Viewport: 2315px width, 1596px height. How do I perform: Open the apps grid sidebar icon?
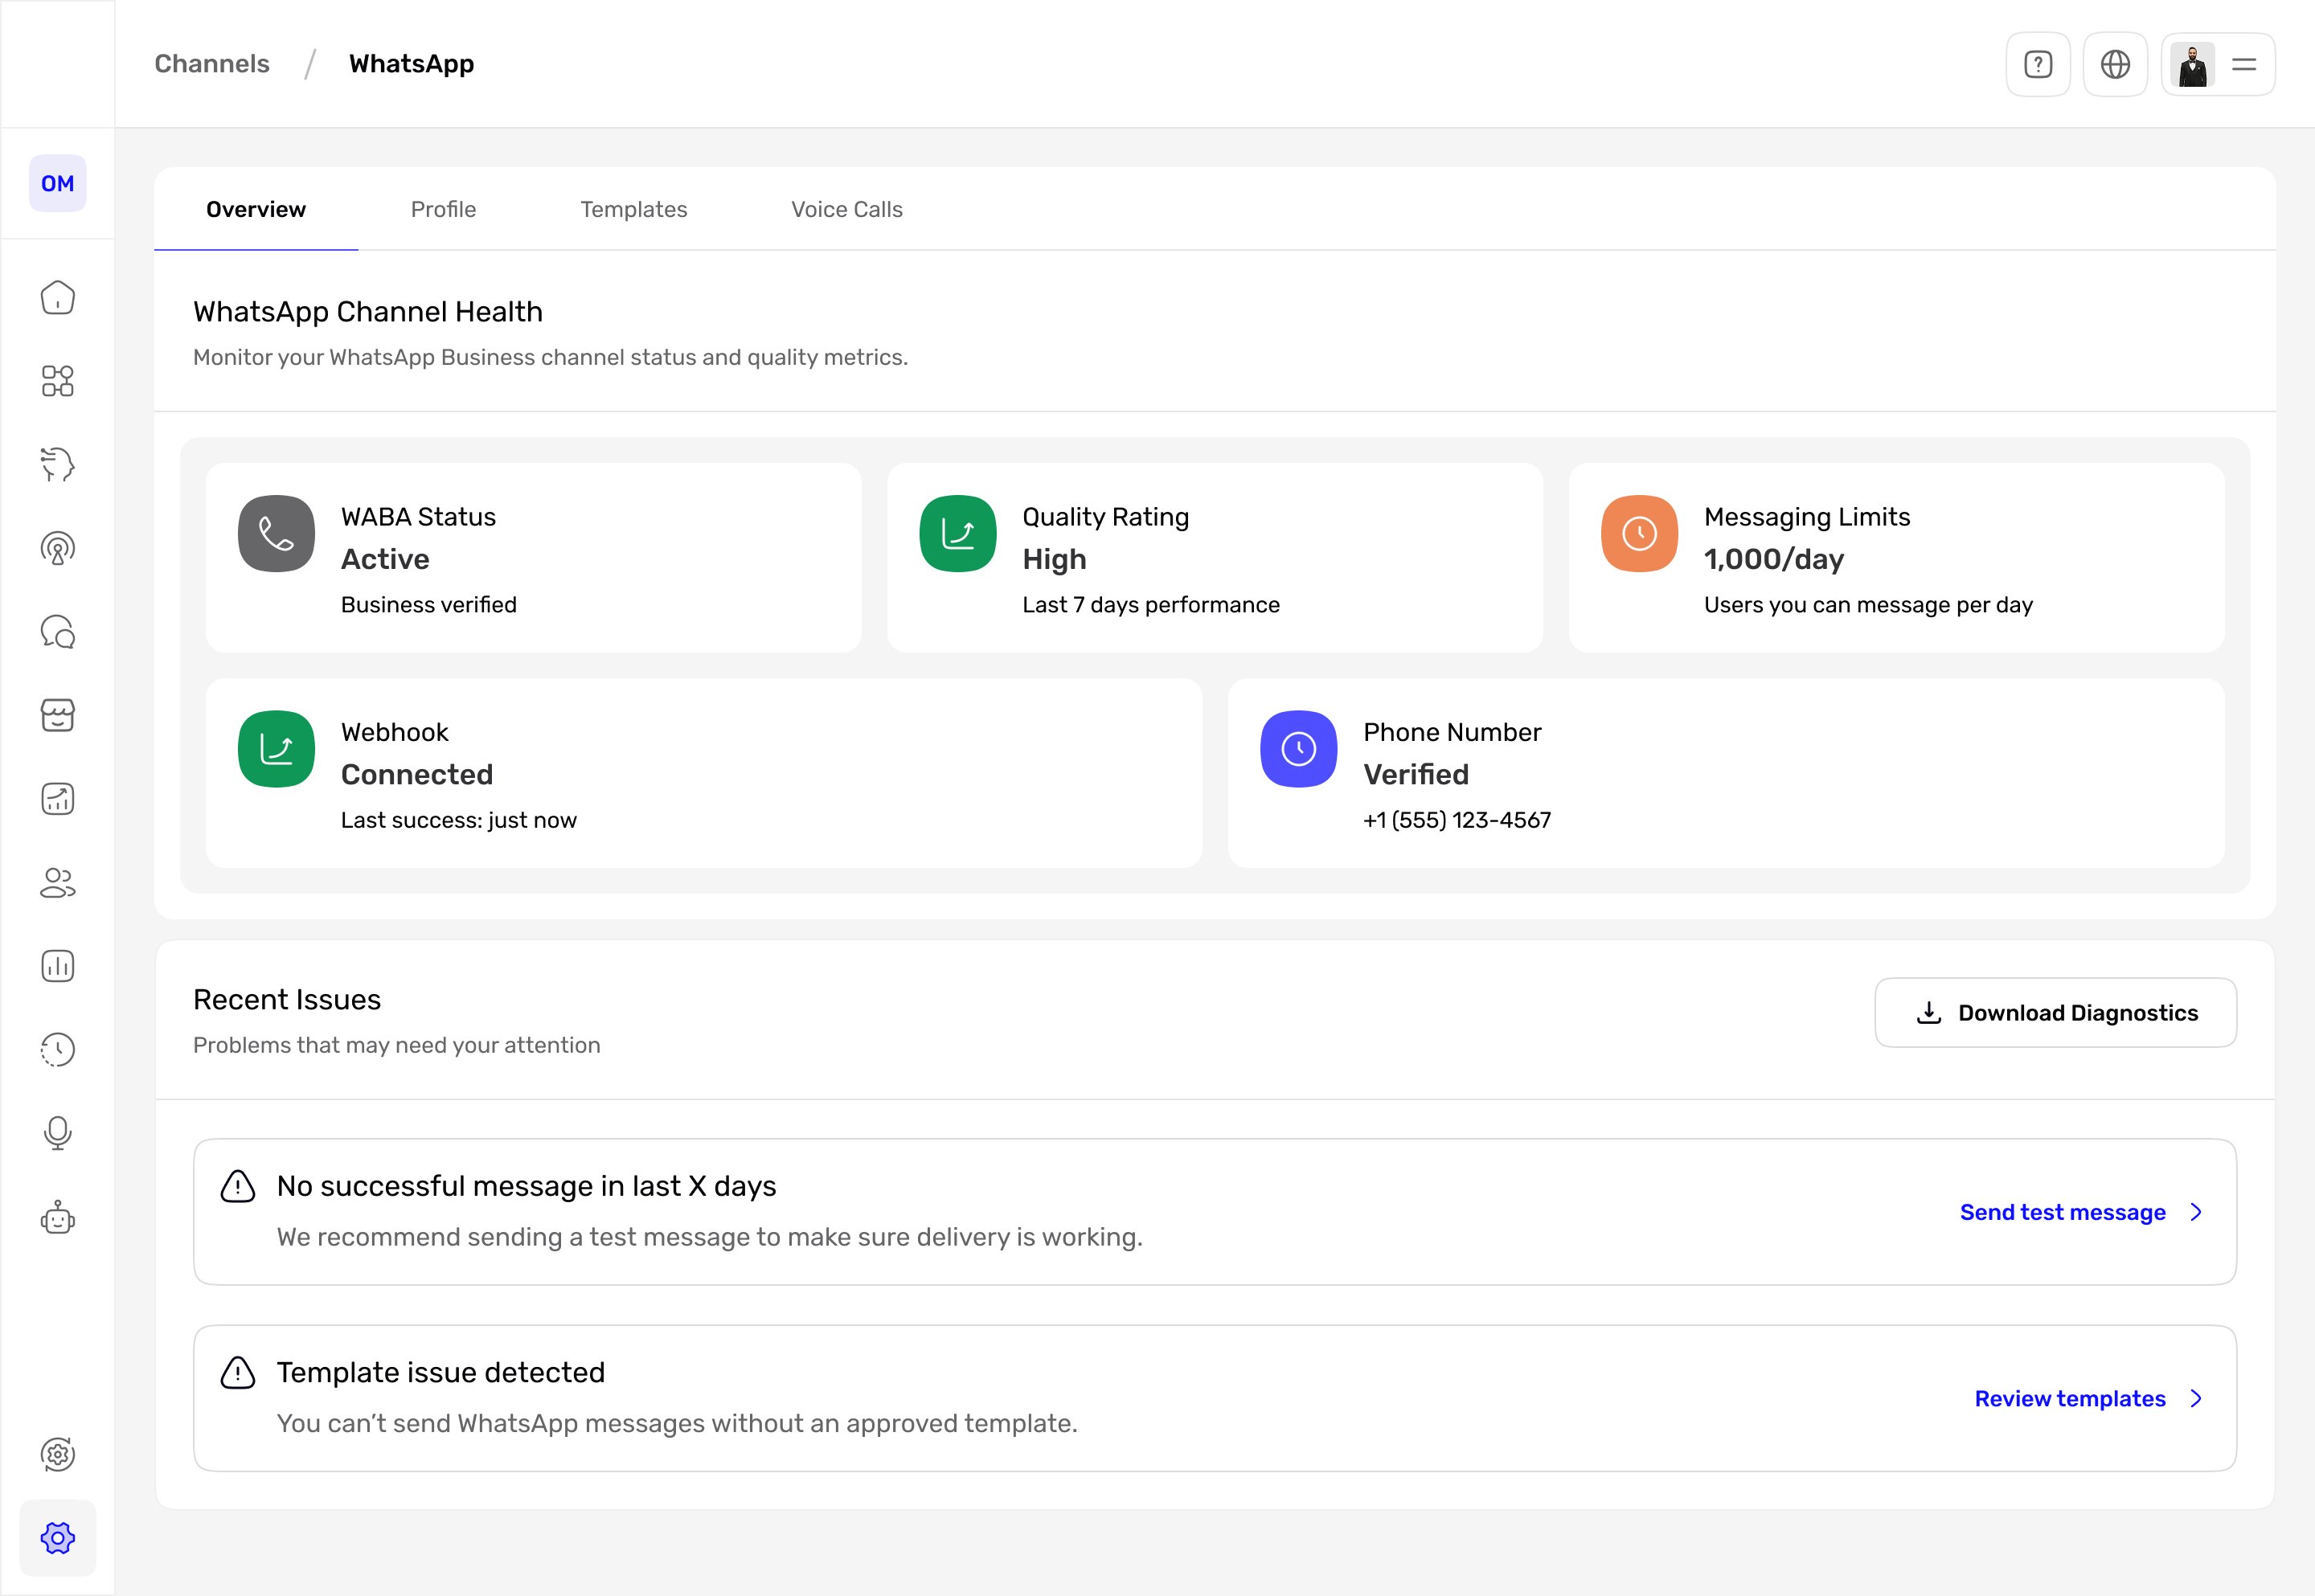pyautogui.click(x=57, y=381)
